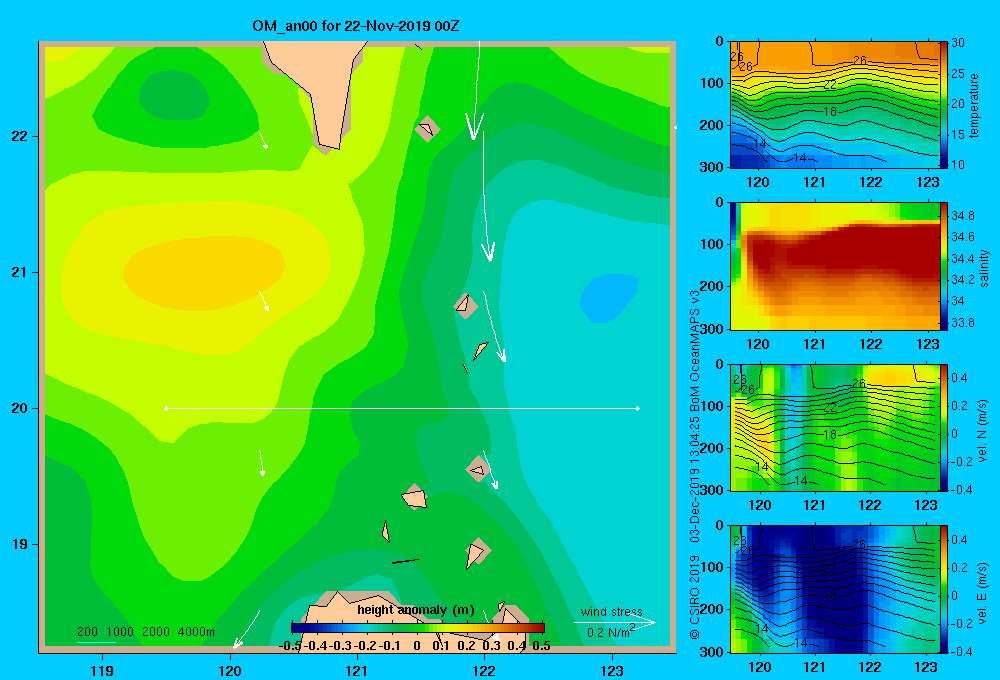Click the vel. E color scale bar
The width and height of the screenshot is (1000, 680).
coord(945,589)
